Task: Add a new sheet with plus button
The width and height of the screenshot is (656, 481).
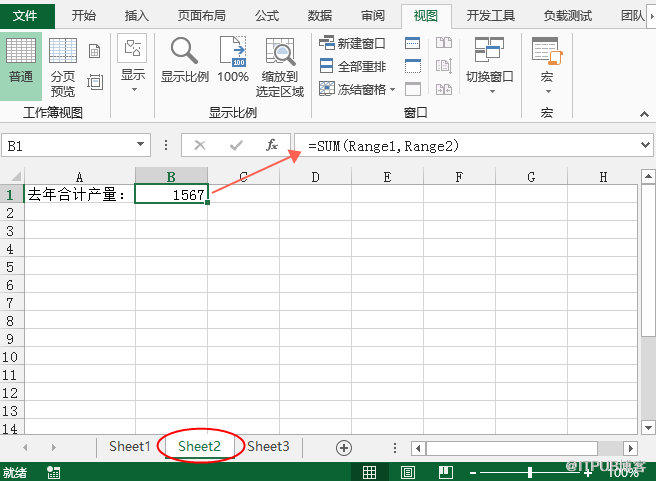Action: point(344,447)
